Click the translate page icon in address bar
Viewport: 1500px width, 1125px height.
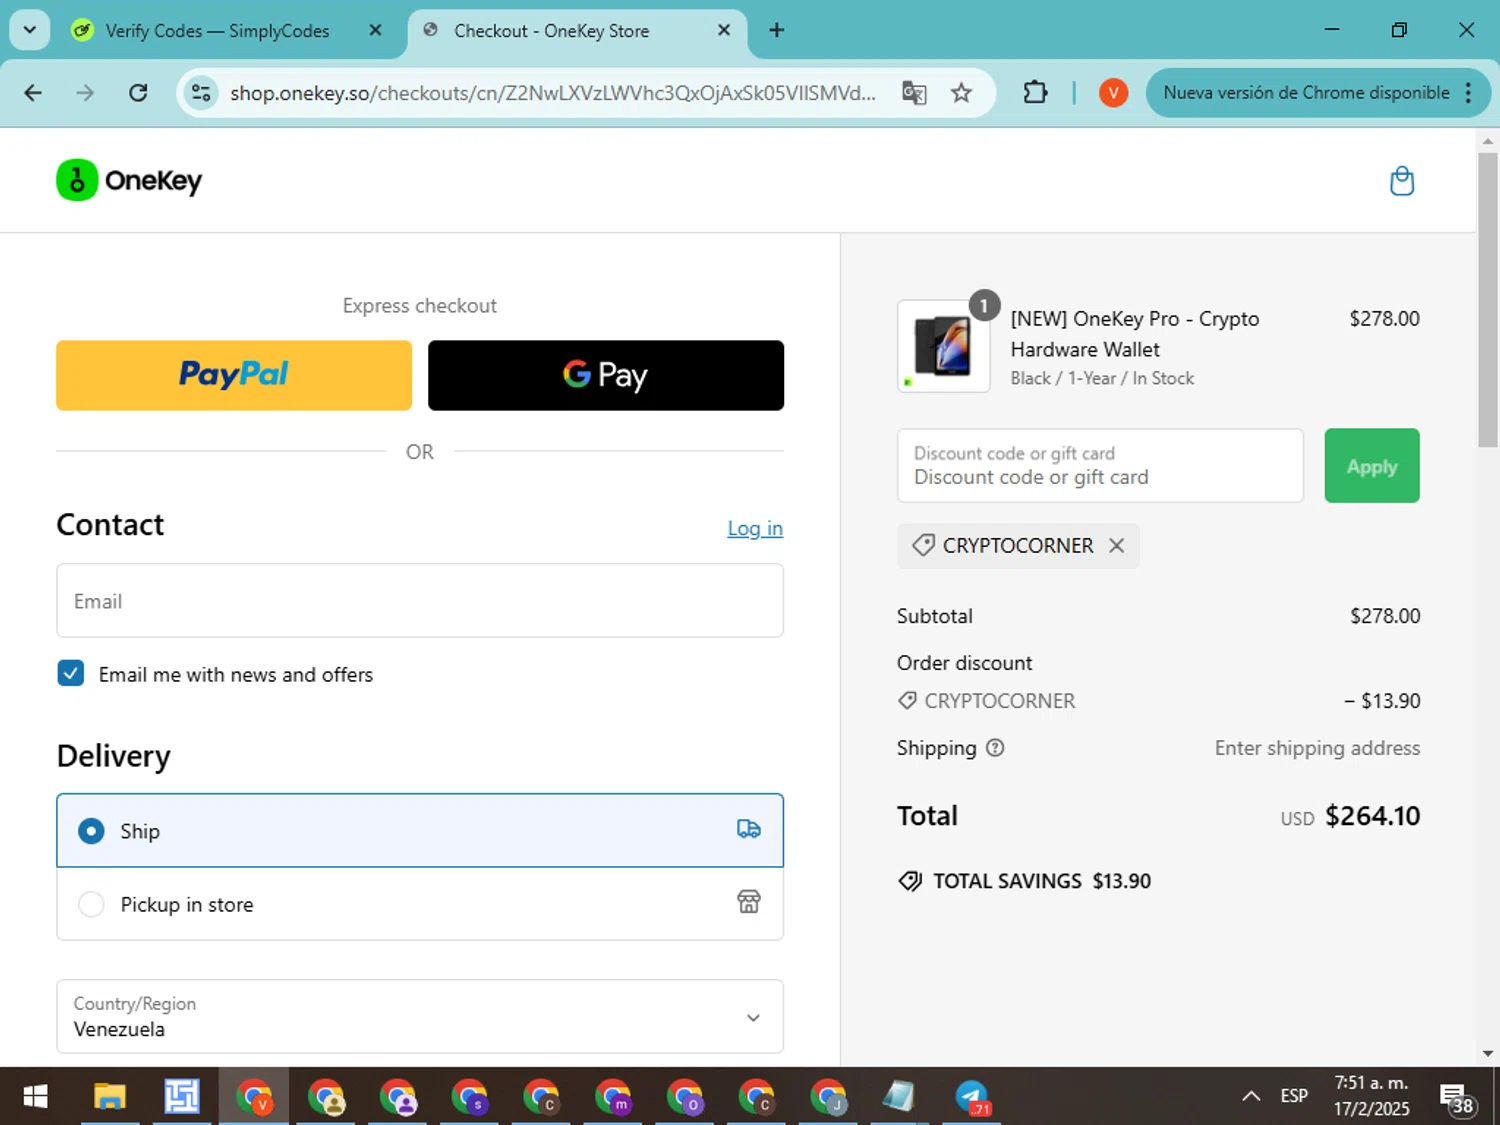914,93
